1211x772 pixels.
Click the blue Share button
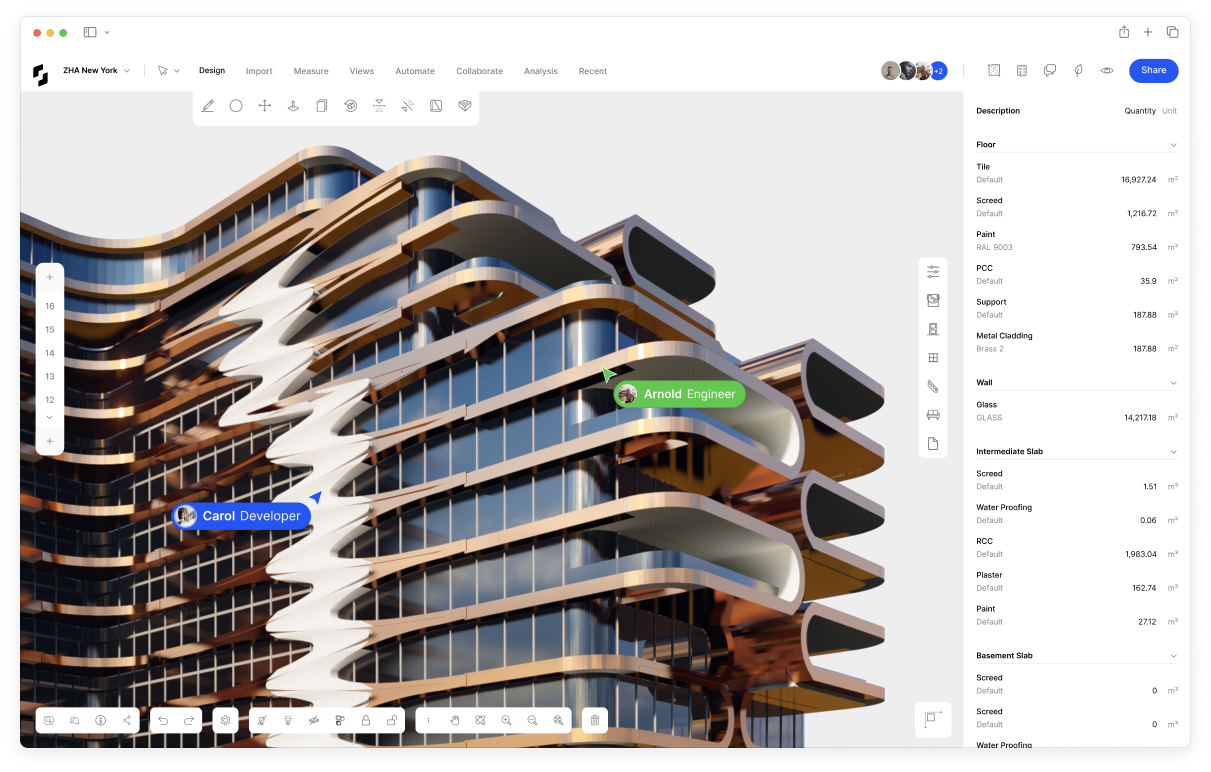click(1153, 71)
